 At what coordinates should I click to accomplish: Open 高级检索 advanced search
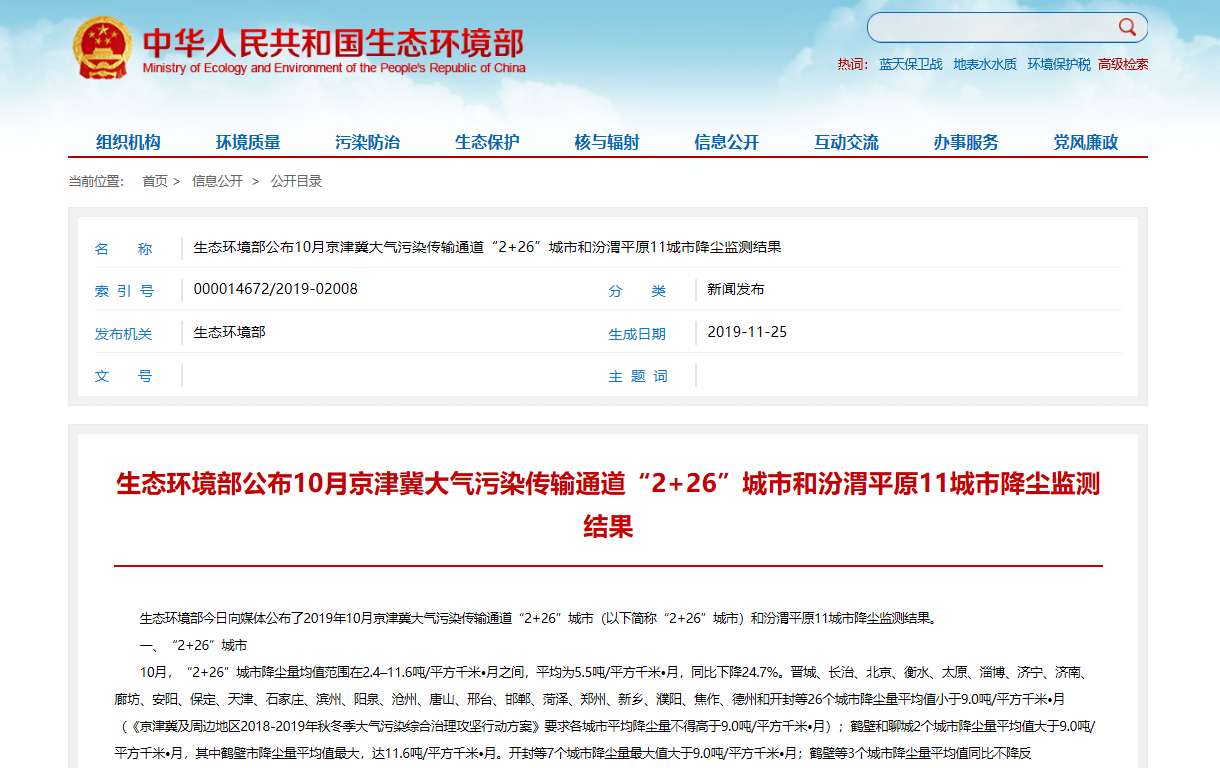coord(1122,62)
